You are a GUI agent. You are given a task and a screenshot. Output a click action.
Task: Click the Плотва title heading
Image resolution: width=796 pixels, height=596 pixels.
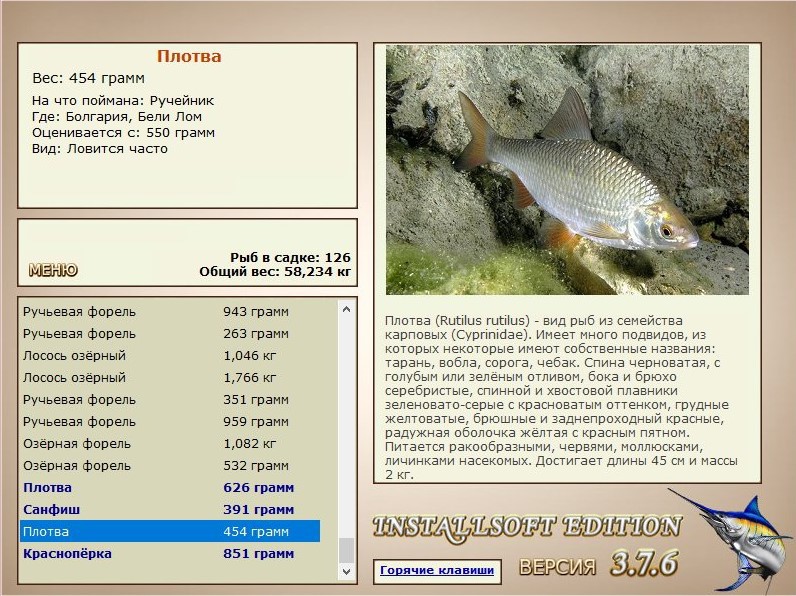click(189, 56)
